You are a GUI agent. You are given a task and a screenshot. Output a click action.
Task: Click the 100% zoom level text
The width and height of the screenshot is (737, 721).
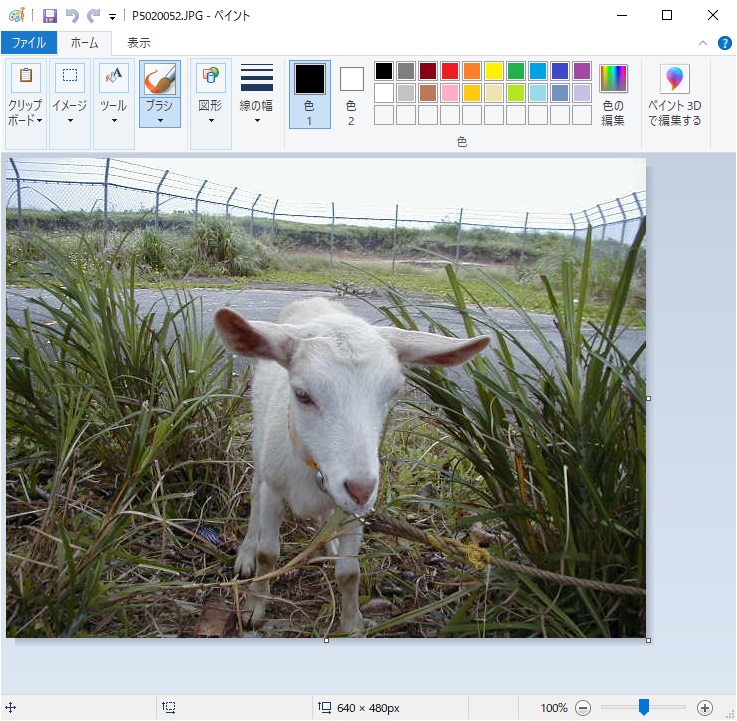554,707
